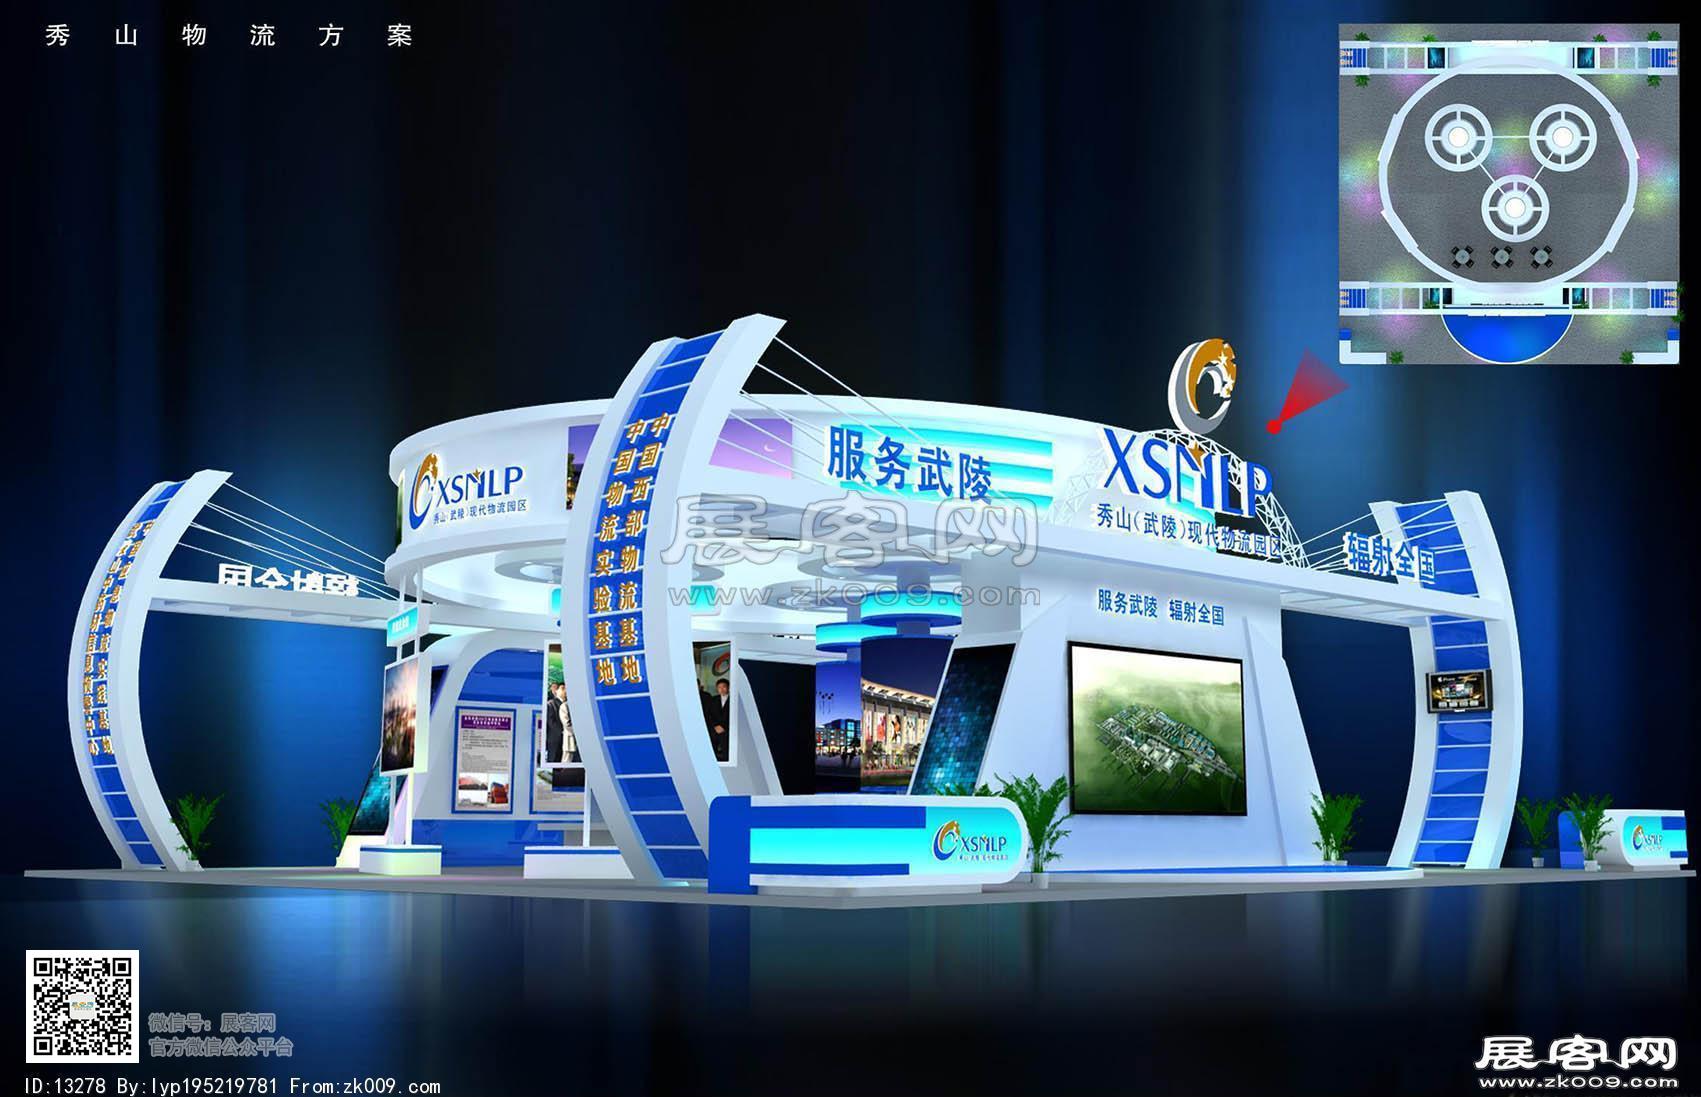Click the '微信号:展客网' caption
The image size is (1701, 1097).
click(212, 1023)
